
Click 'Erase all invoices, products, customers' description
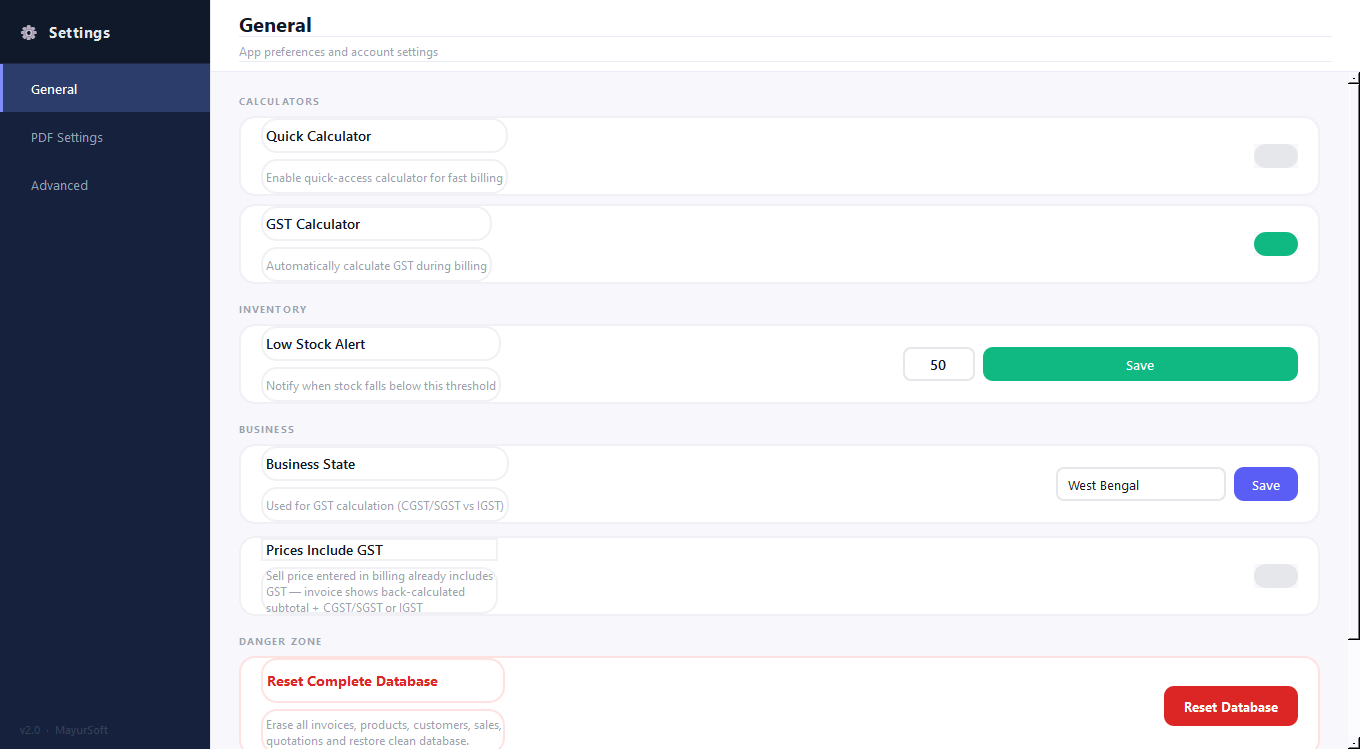click(383, 733)
